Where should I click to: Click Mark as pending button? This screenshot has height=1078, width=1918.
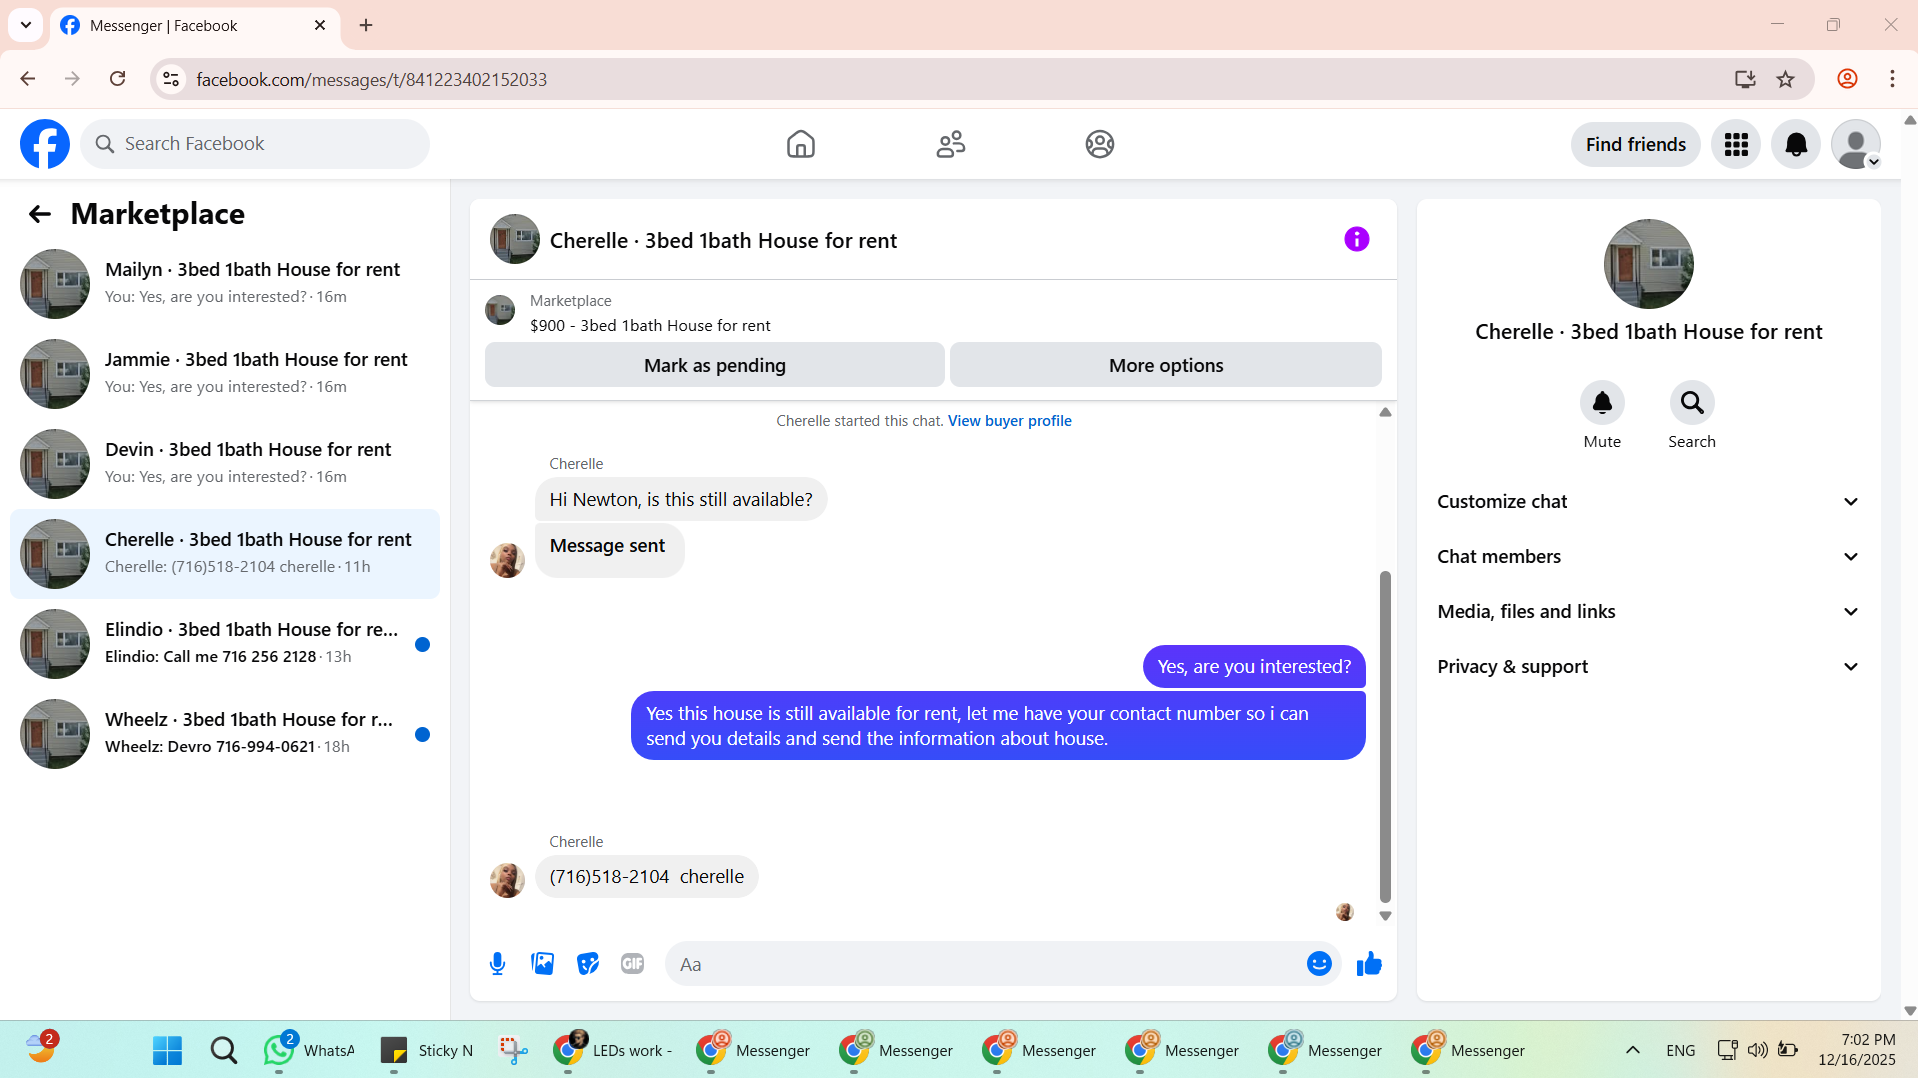(x=714, y=365)
